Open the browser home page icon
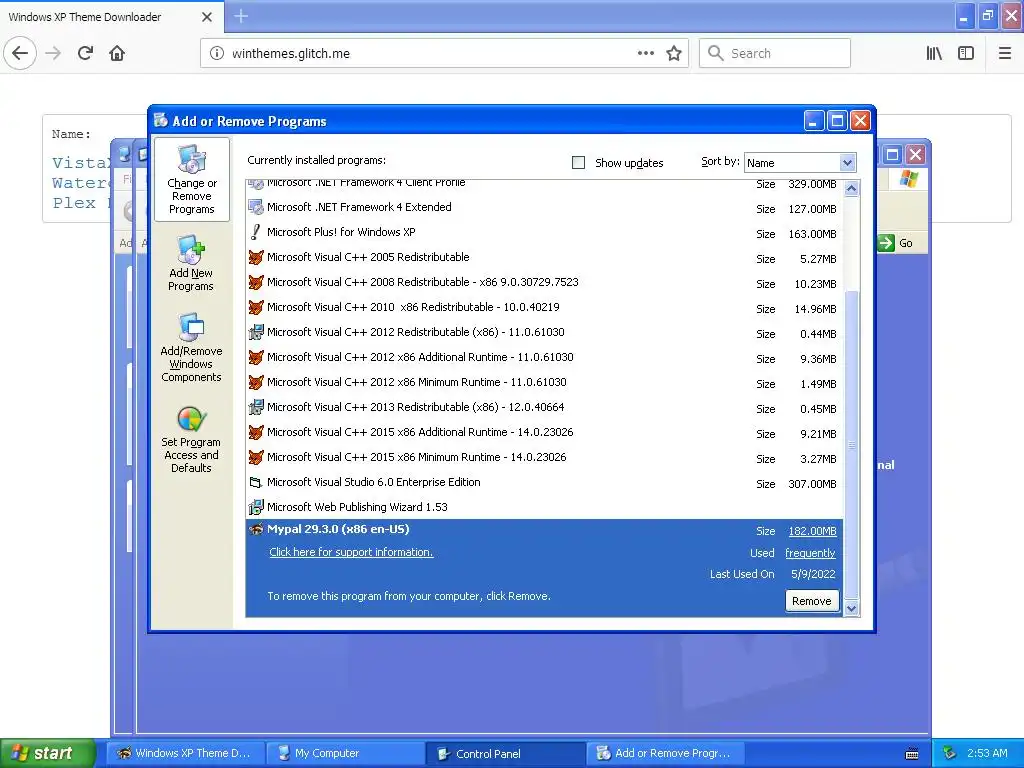The width and height of the screenshot is (1024, 768). [117, 53]
